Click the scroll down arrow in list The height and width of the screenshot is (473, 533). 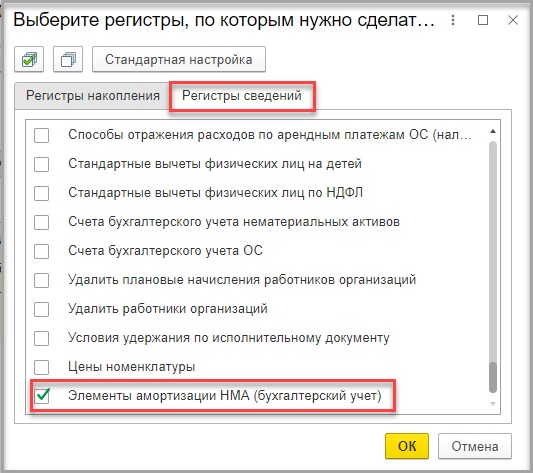[x=493, y=404]
